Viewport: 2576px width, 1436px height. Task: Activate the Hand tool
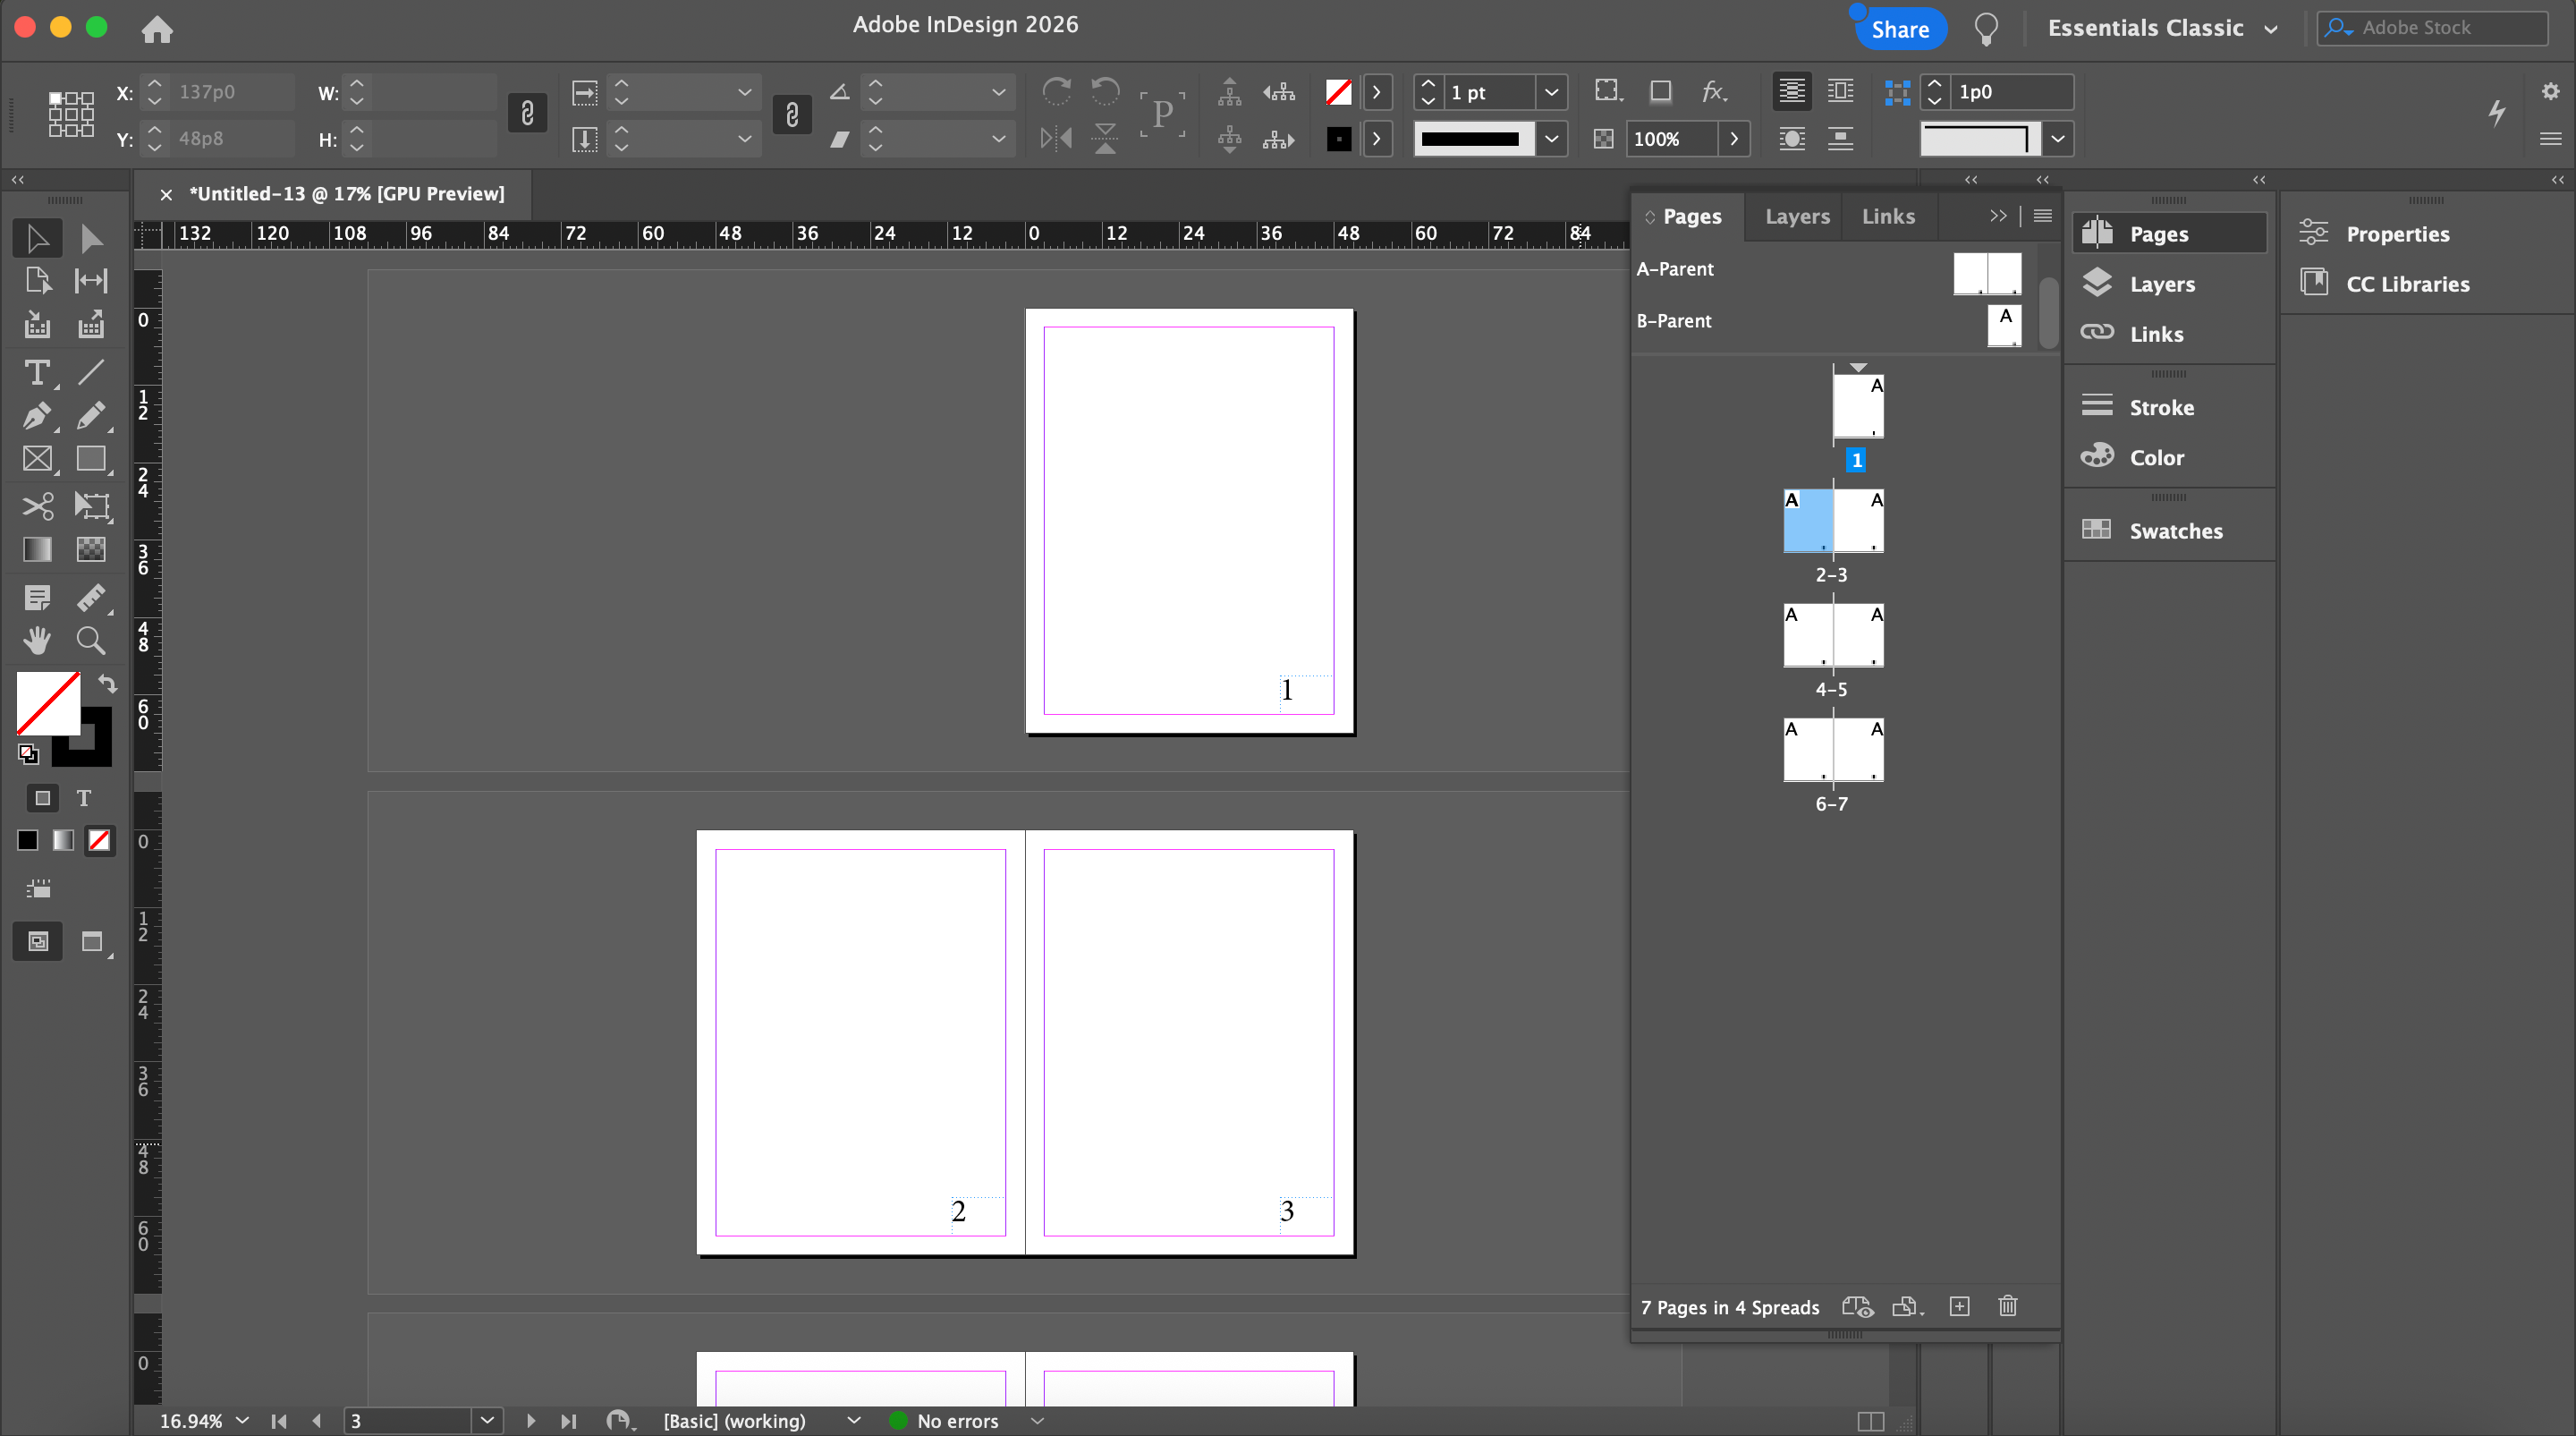point(37,640)
